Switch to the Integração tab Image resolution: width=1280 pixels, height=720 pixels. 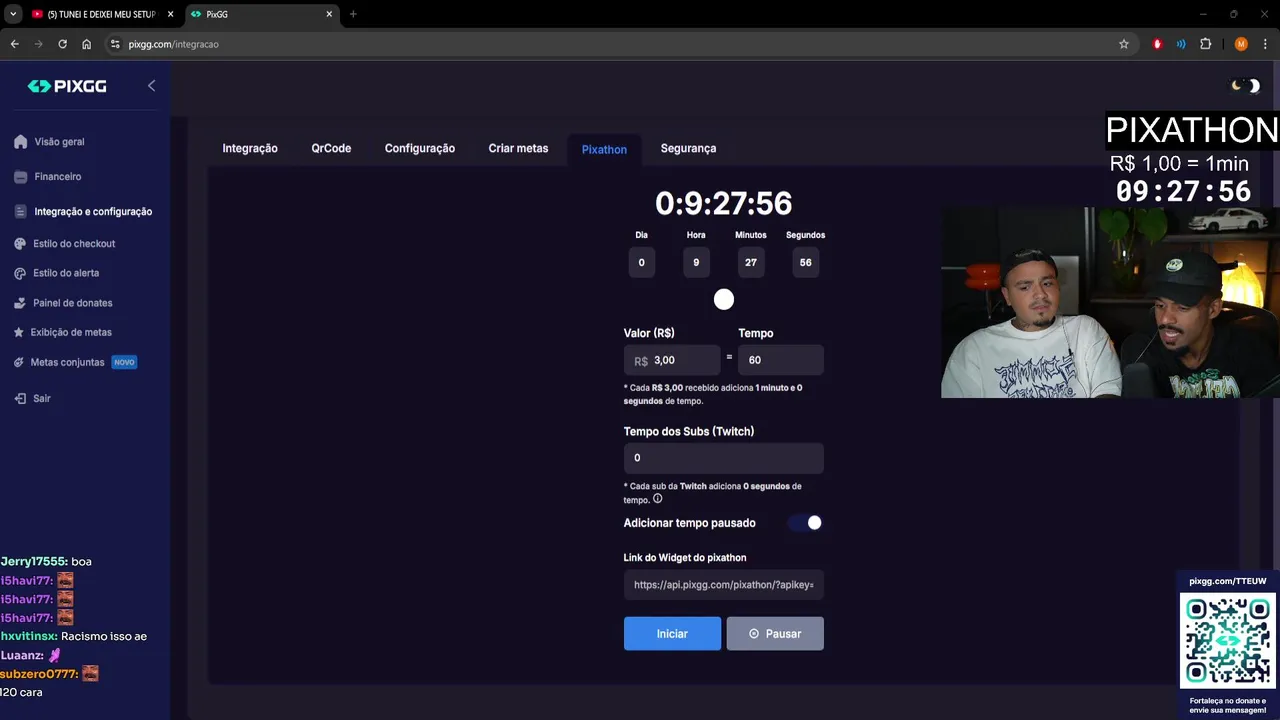click(250, 148)
